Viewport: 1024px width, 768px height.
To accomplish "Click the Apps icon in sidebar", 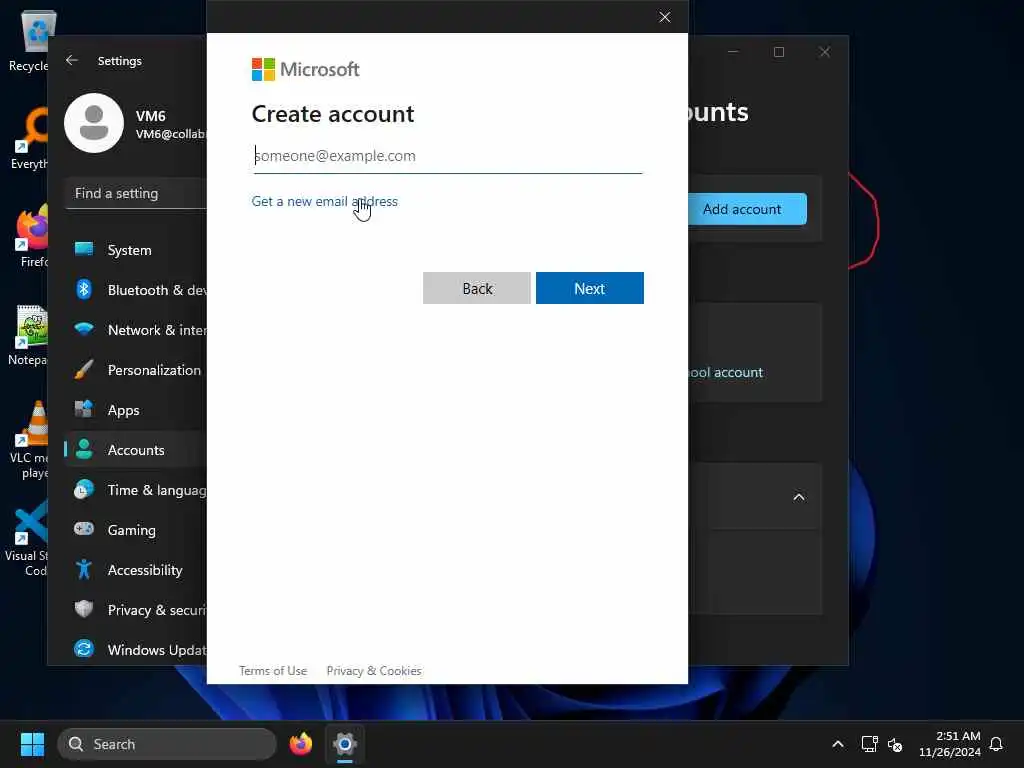I will (x=84, y=409).
